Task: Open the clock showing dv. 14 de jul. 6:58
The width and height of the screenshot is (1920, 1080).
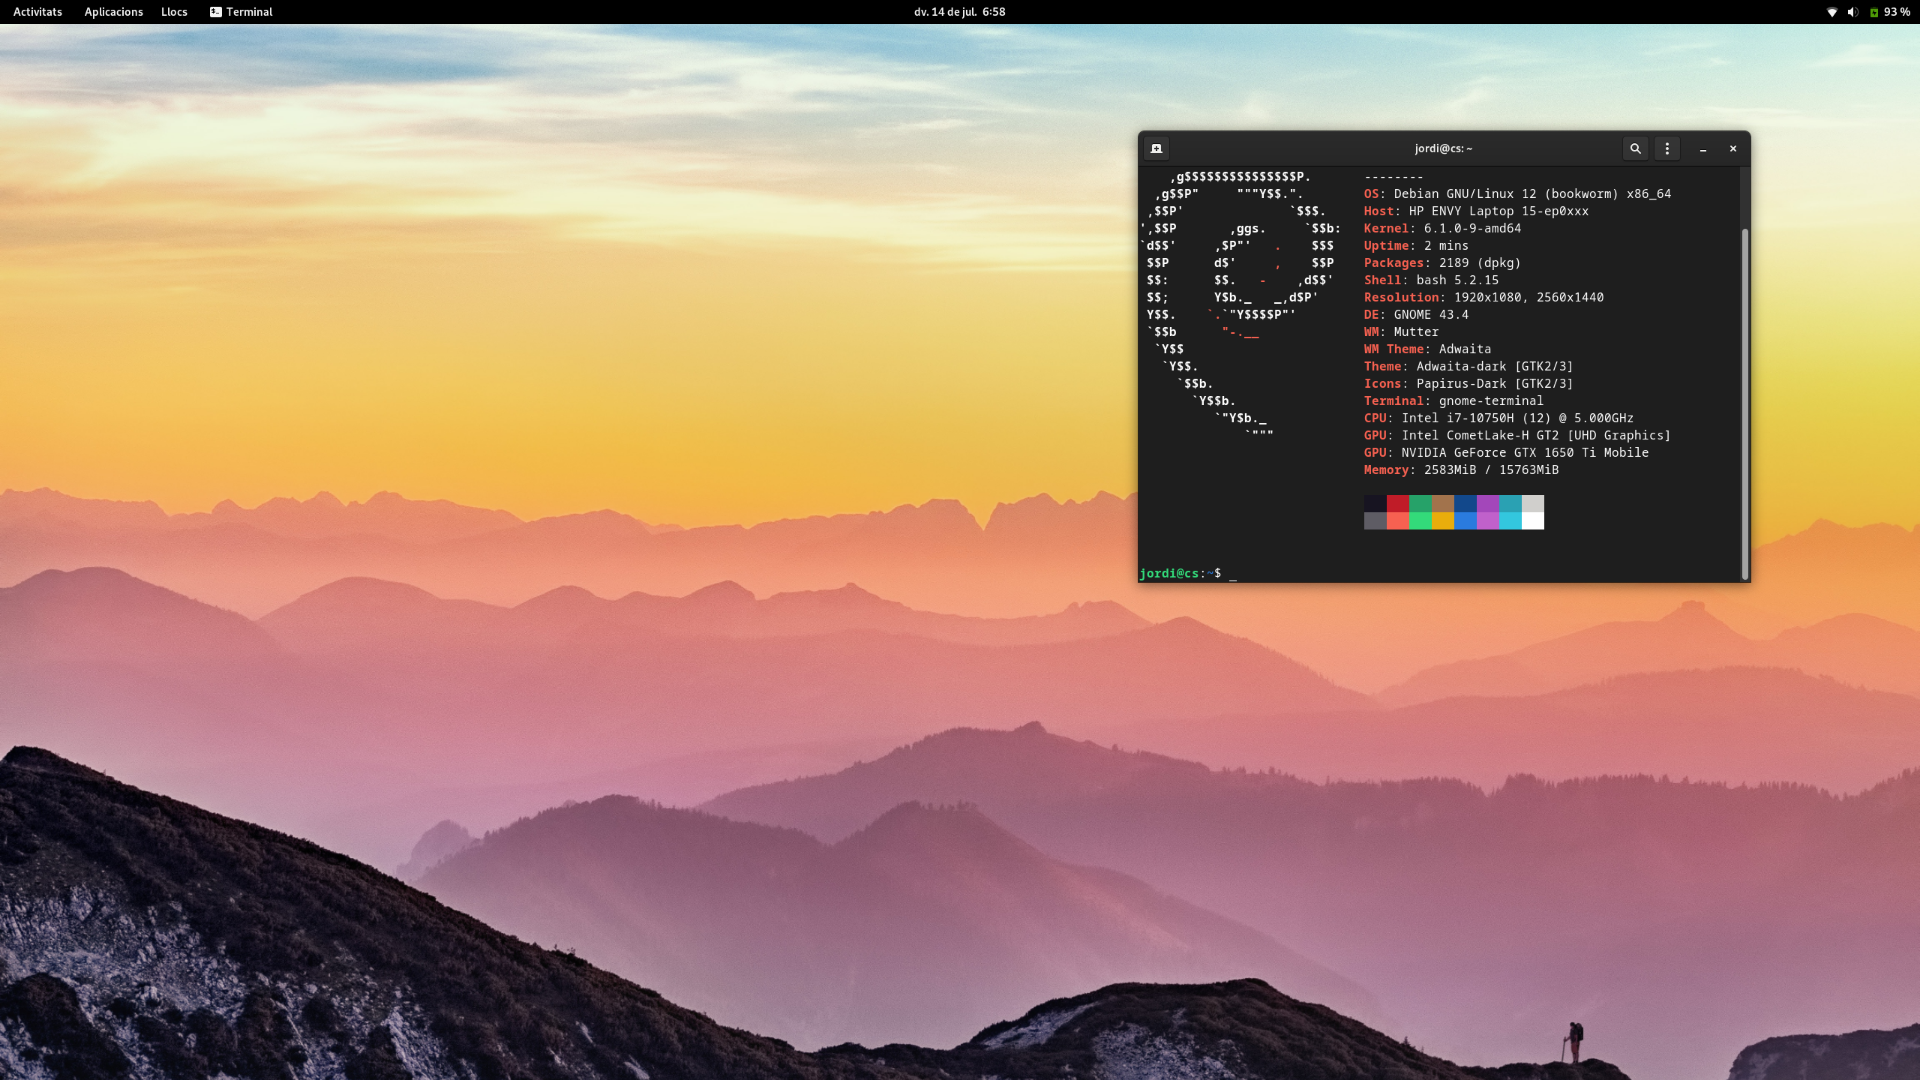Action: tap(959, 12)
